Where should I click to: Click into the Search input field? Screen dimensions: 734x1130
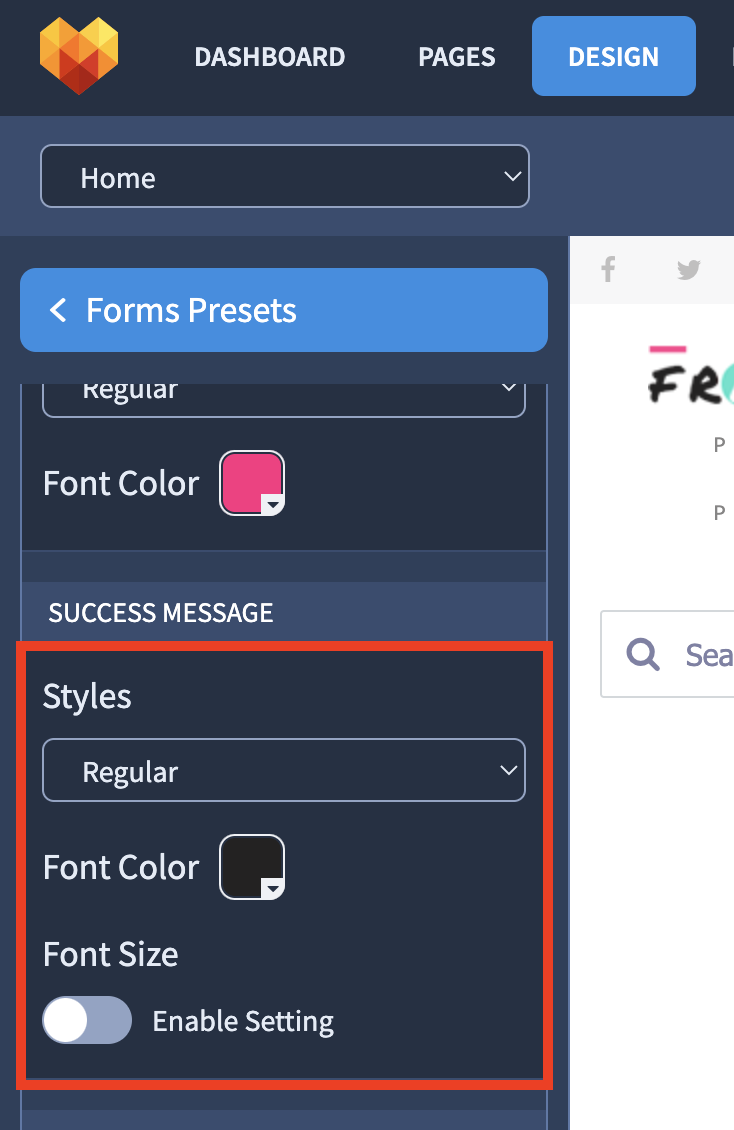[x=668, y=654]
